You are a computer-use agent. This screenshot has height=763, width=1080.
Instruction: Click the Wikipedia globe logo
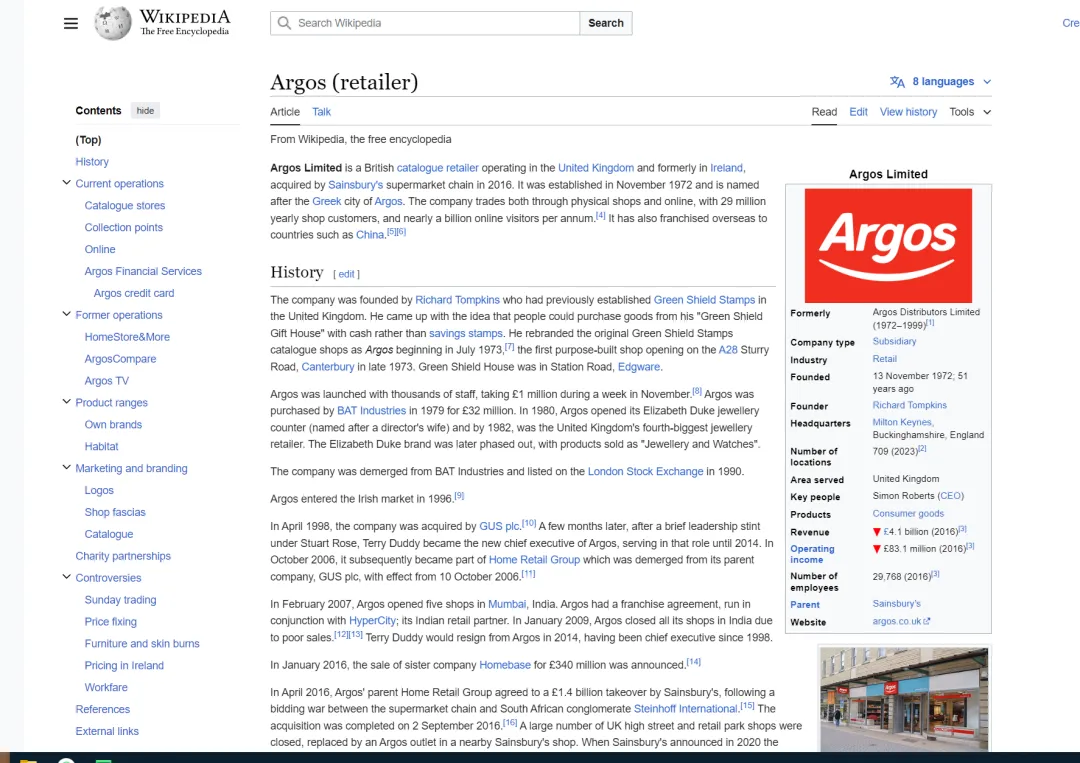click(x=112, y=23)
